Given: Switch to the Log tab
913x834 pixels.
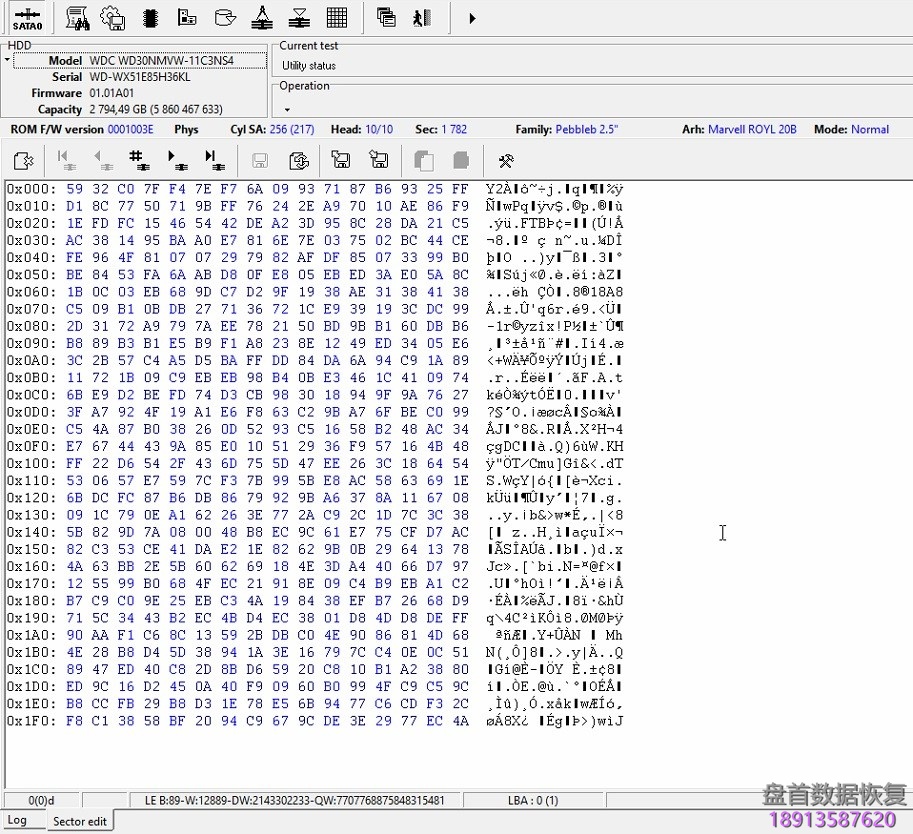Looking at the screenshot, I should pyautogui.click(x=22, y=820).
